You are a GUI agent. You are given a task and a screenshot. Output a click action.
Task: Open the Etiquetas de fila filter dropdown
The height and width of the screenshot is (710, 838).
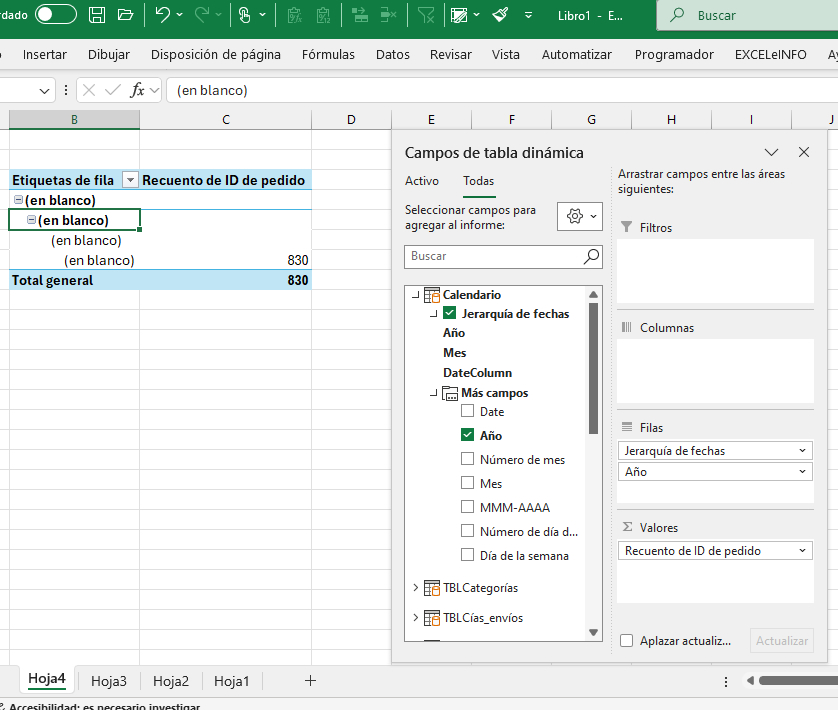[x=129, y=180]
